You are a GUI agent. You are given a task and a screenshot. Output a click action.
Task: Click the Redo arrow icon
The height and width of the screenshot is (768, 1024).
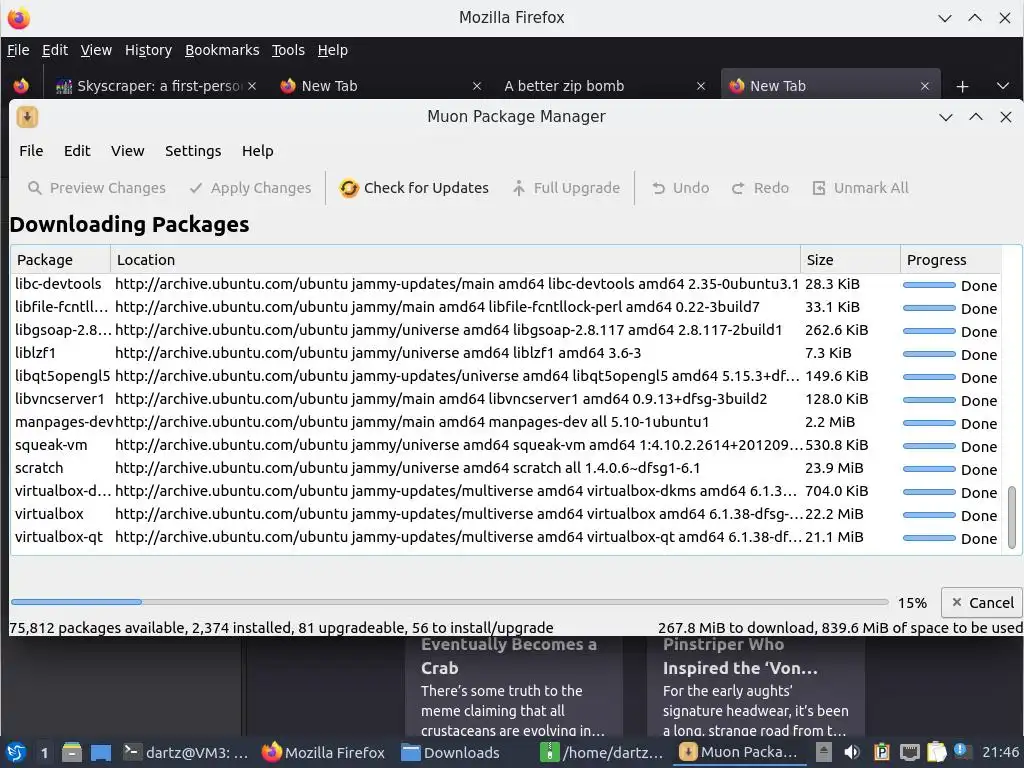tap(738, 188)
